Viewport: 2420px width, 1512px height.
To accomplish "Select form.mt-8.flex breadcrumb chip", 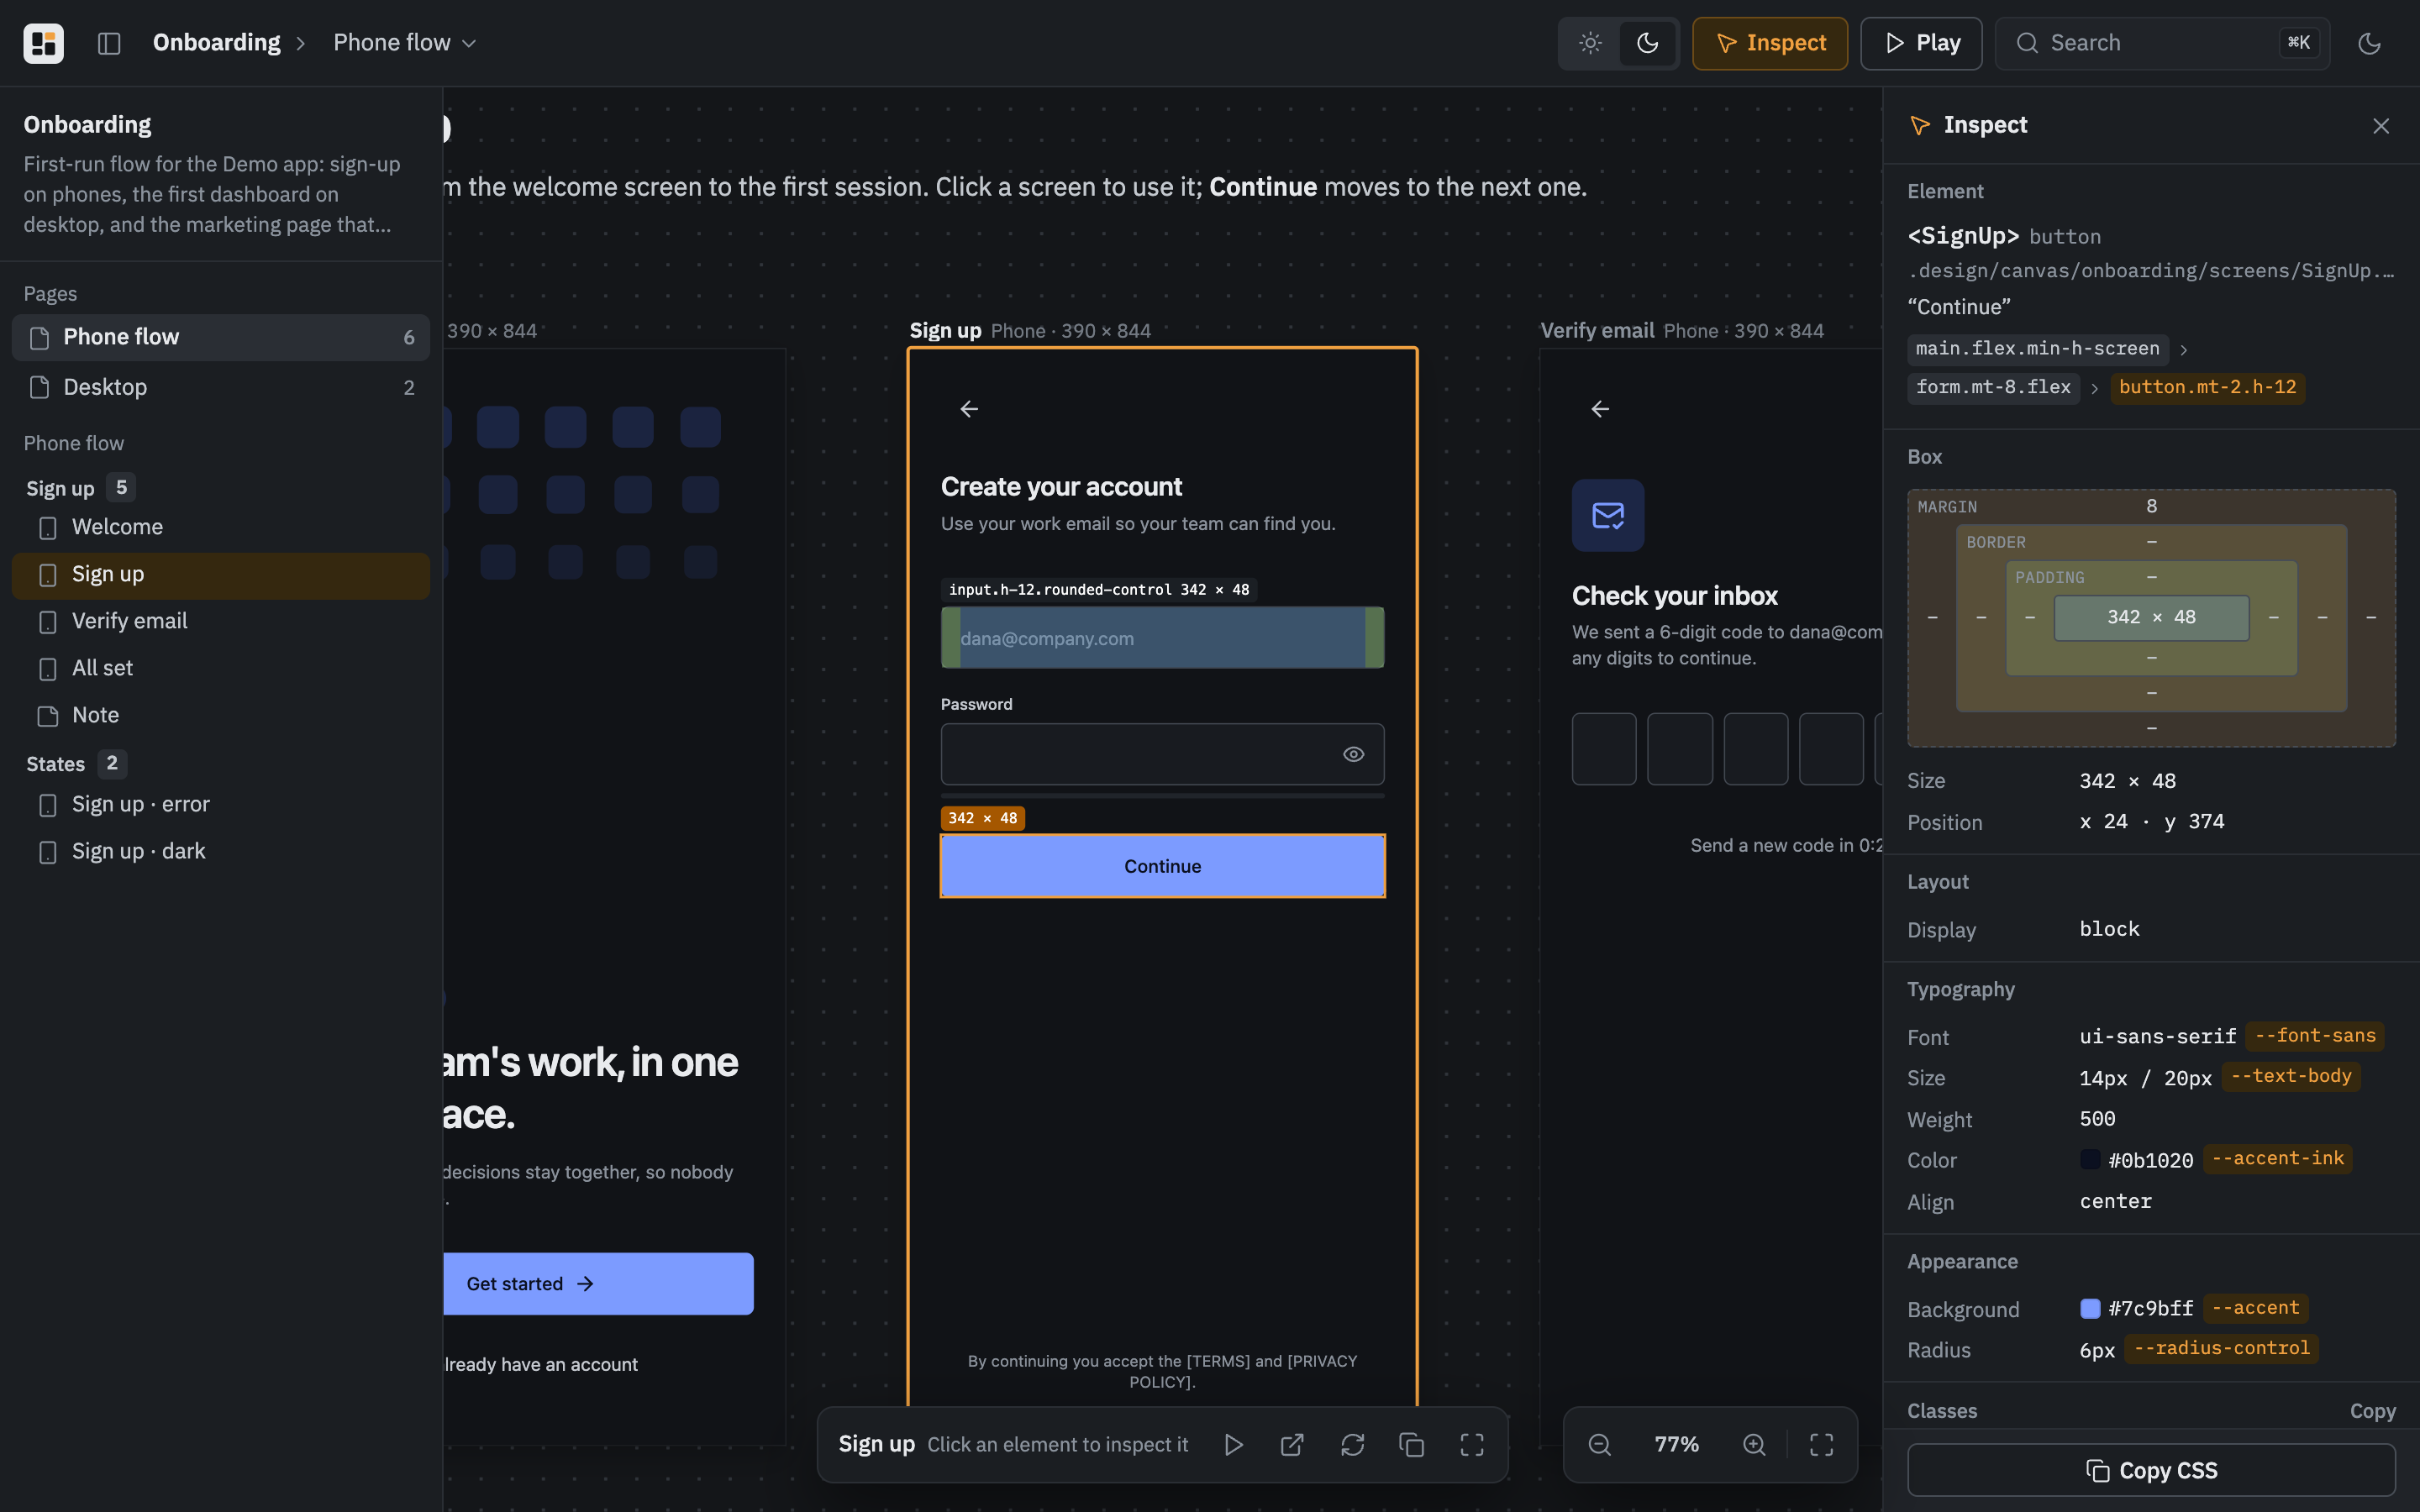I will 1993,388.
